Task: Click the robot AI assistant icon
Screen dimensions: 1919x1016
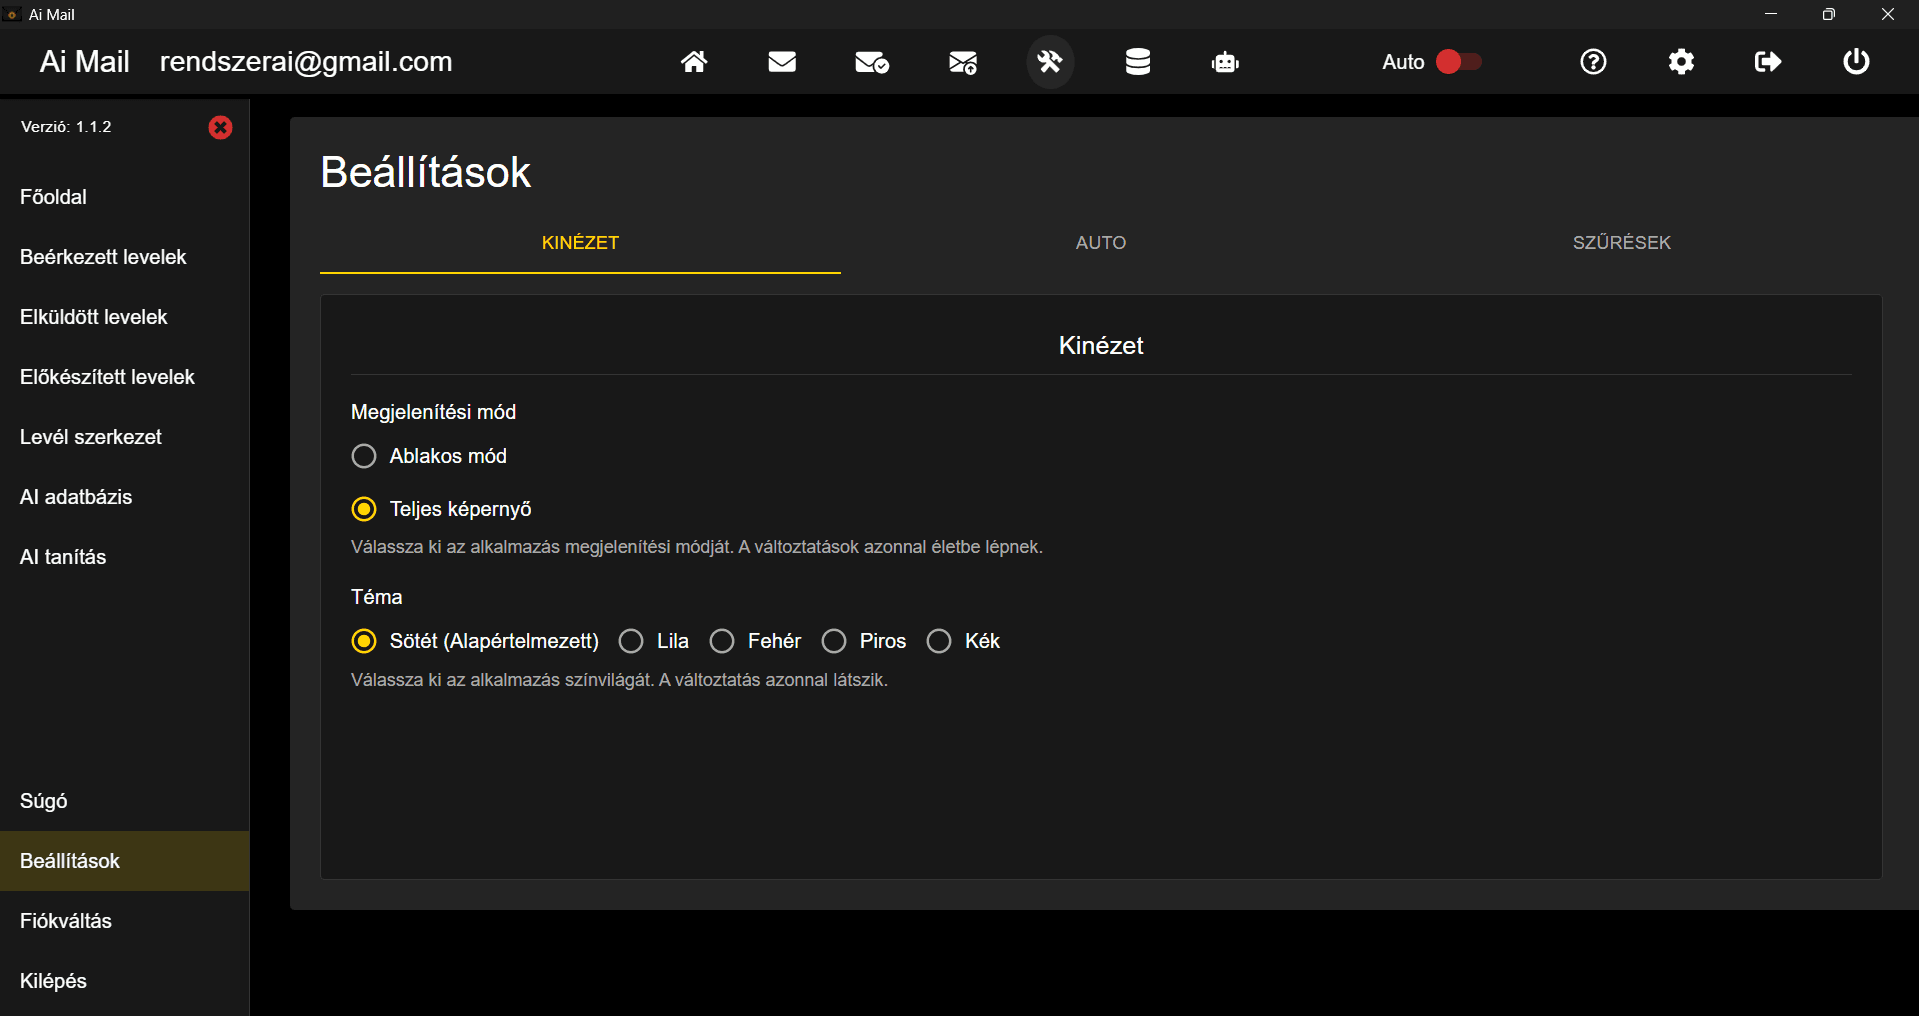Action: point(1225,62)
